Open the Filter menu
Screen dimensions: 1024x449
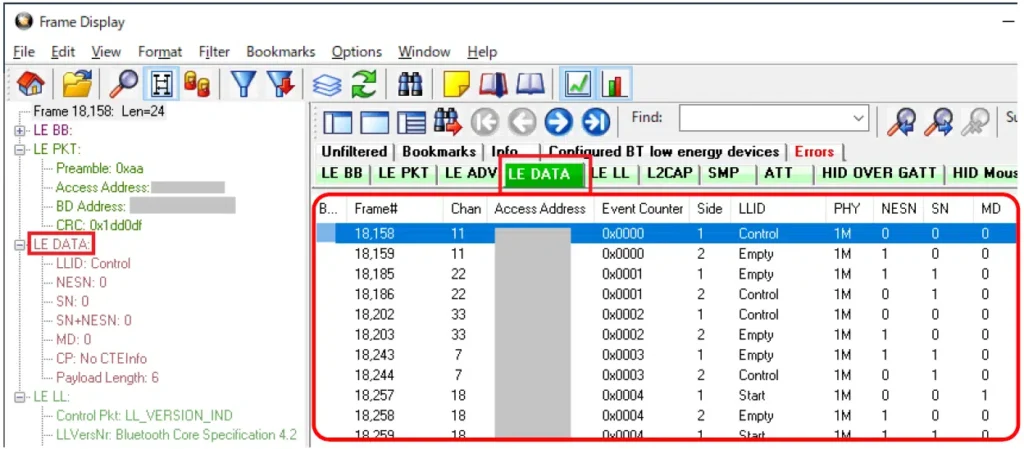point(214,52)
